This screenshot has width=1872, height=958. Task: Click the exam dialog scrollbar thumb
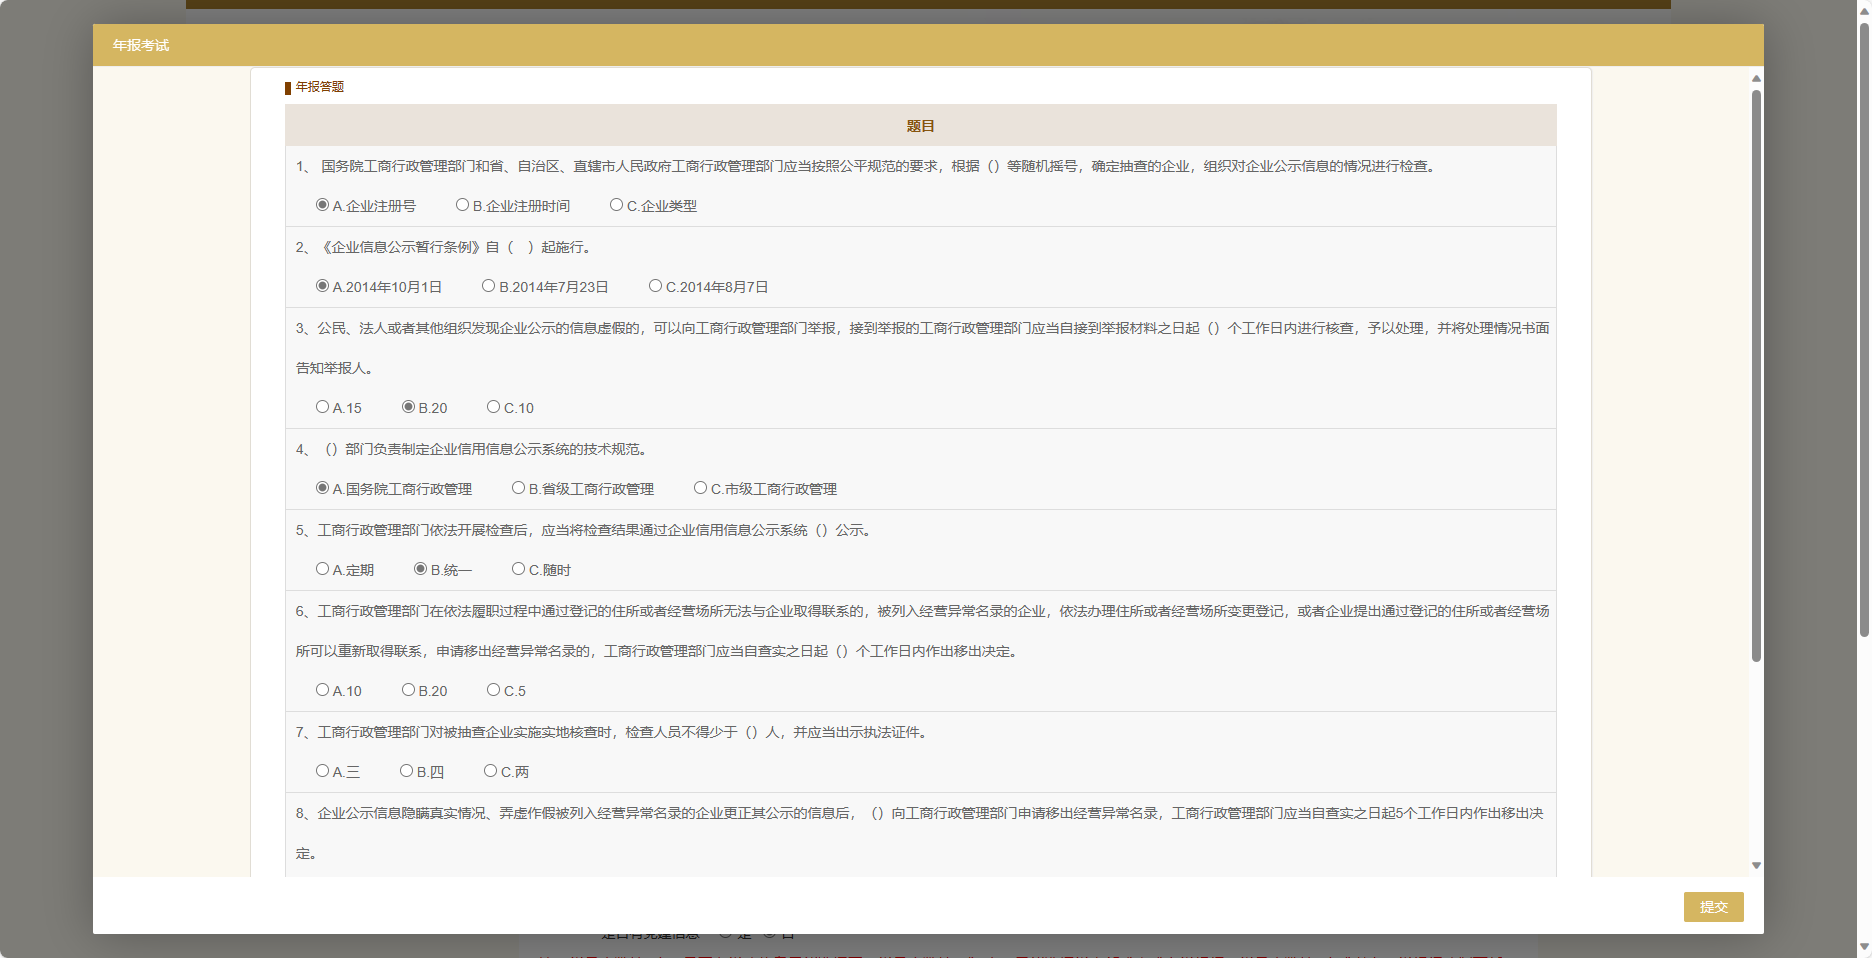(1756, 376)
